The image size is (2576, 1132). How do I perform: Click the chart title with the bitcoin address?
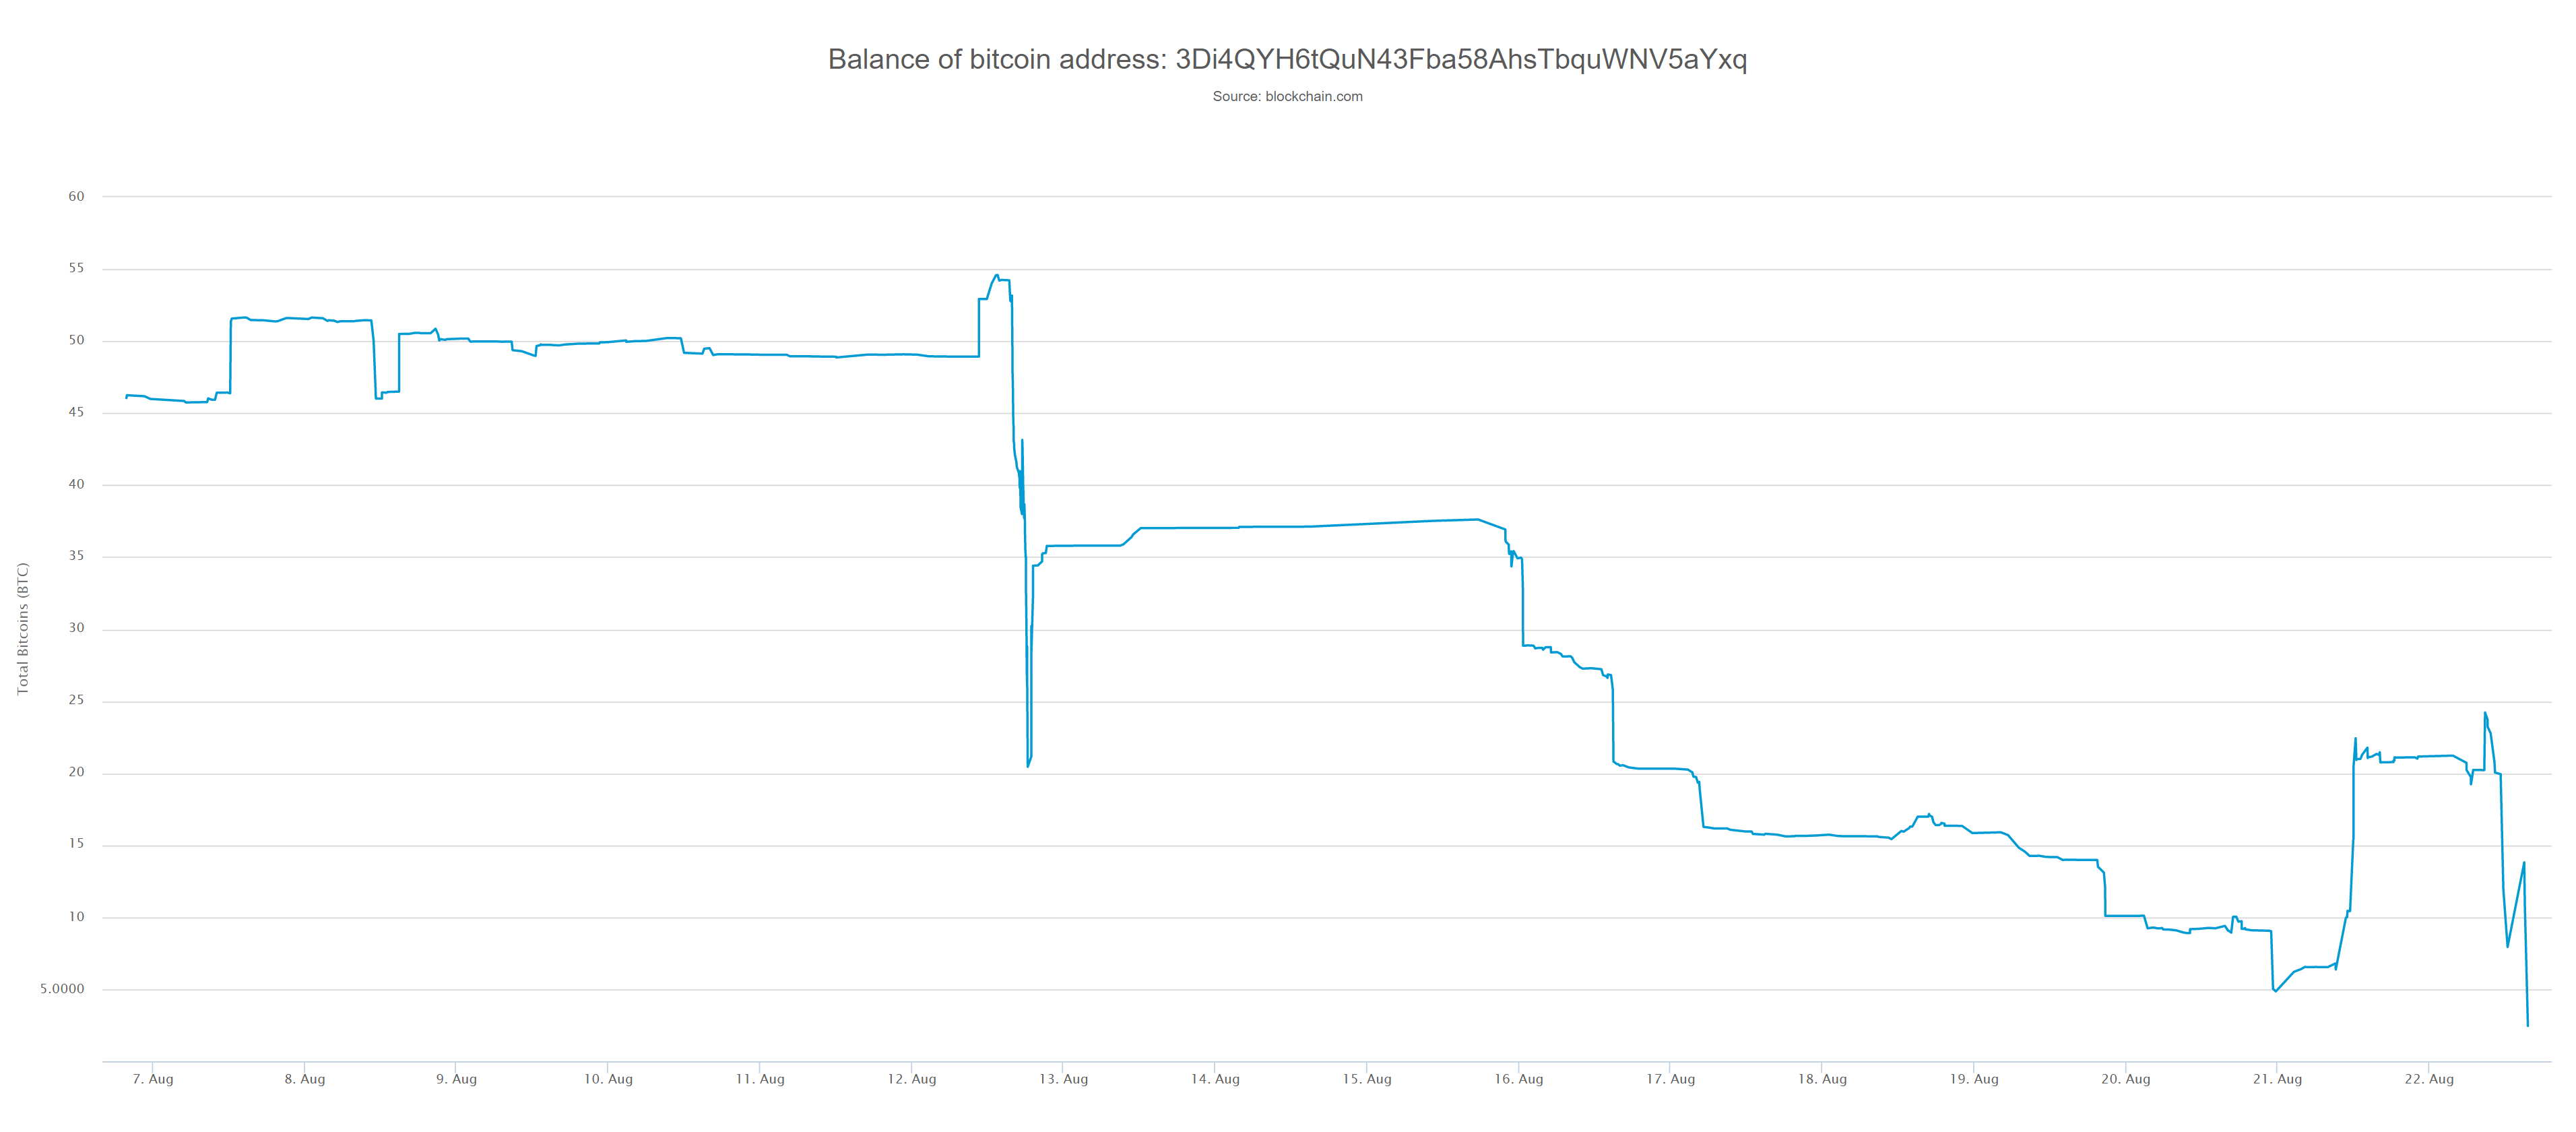coord(1287,59)
